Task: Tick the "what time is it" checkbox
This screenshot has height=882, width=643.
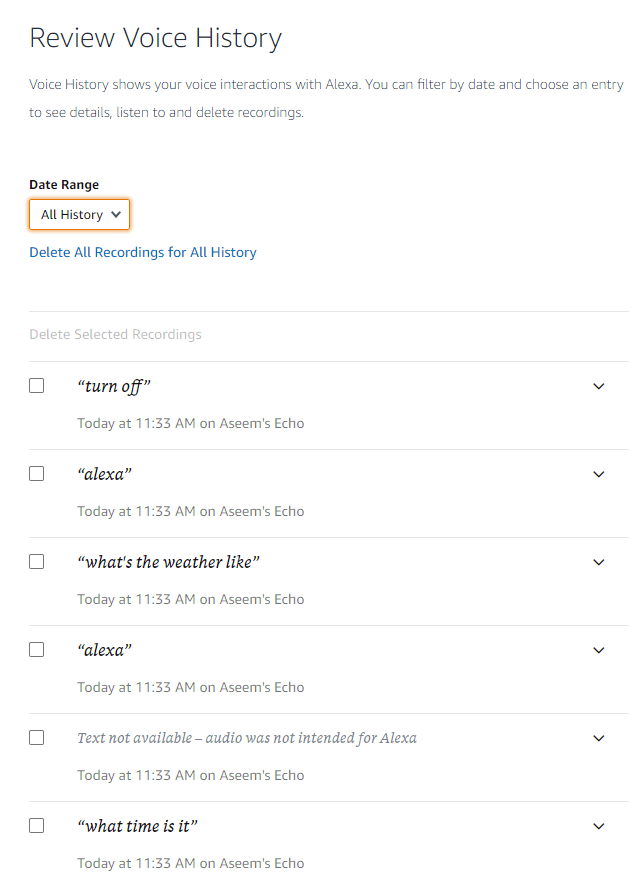Action: (x=37, y=826)
